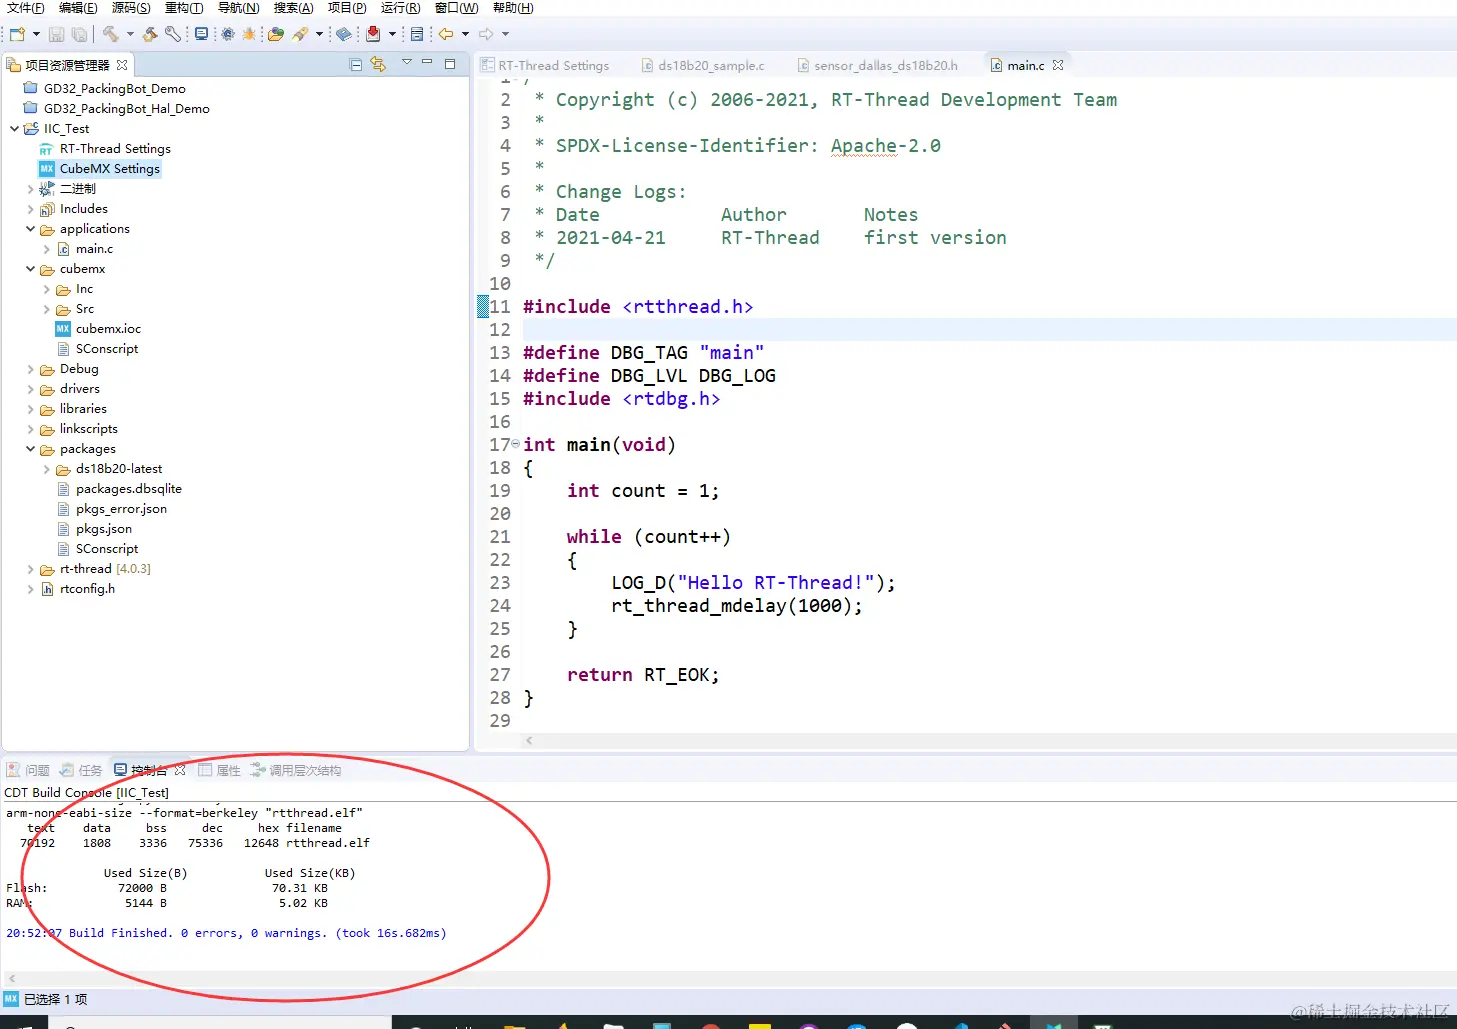This screenshot has height=1029, width=1457.
Task: Click the blue book packages icon
Action: (344, 34)
